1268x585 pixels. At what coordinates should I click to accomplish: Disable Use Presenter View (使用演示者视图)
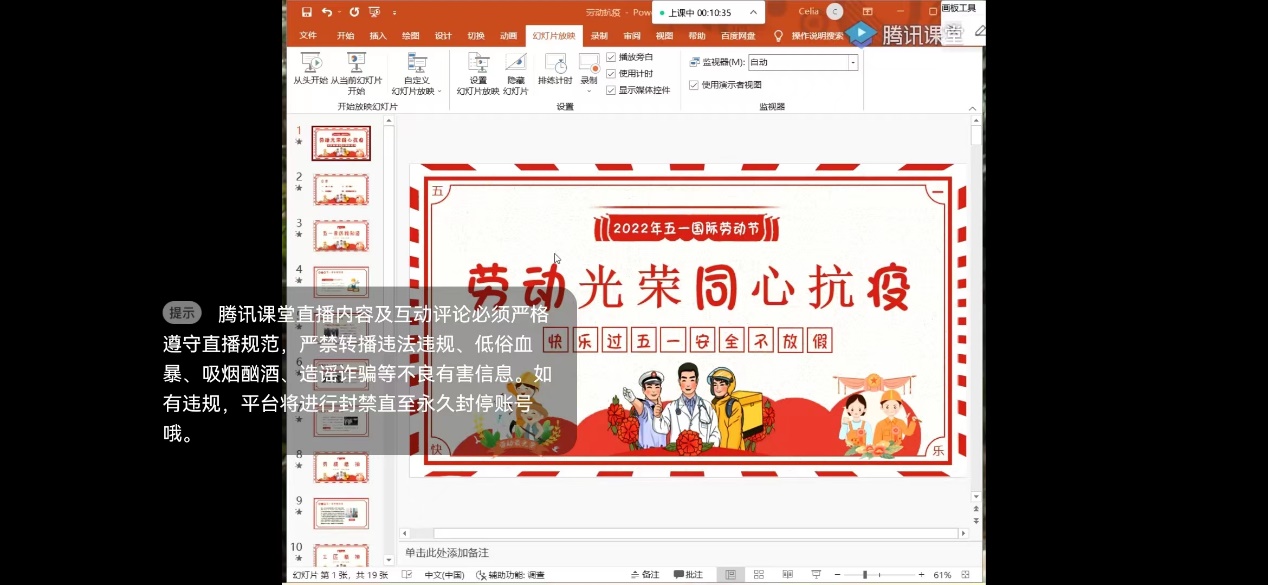[x=694, y=85]
